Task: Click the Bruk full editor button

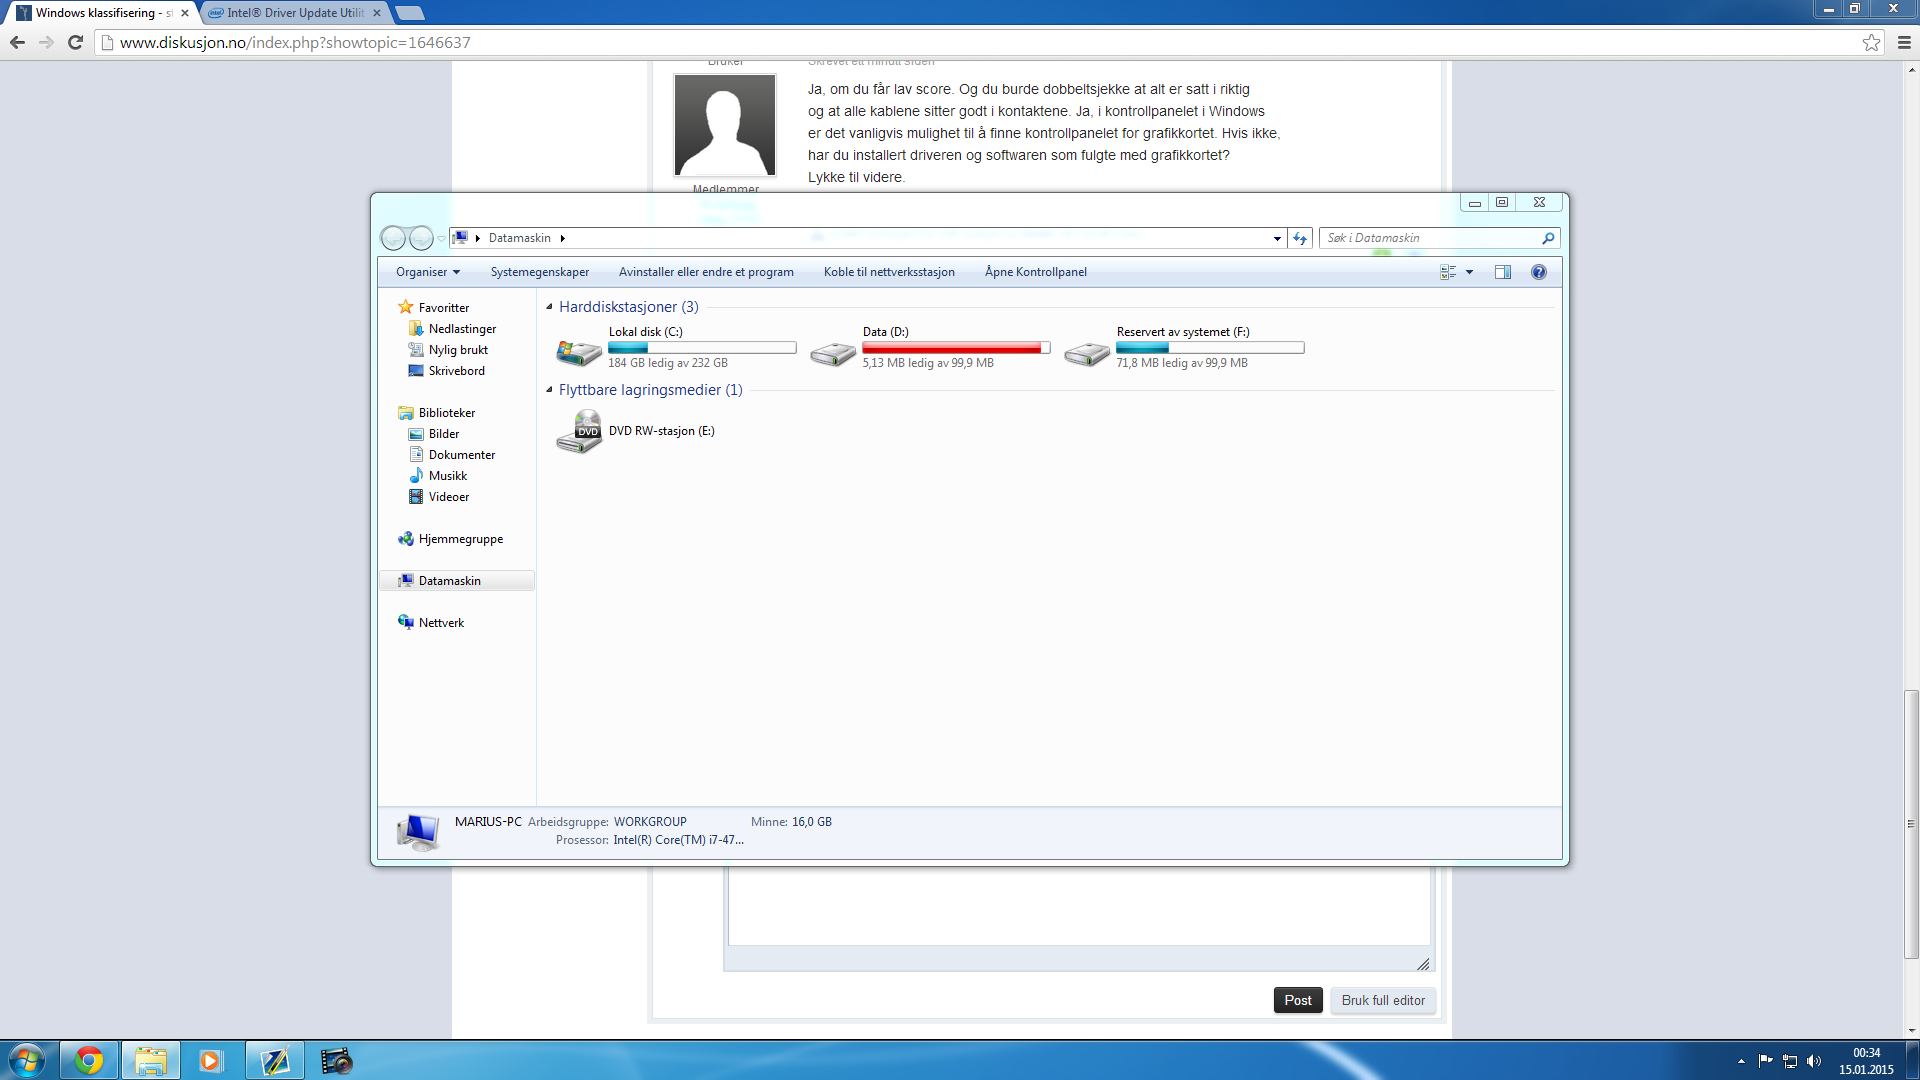Action: [1383, 1000]
